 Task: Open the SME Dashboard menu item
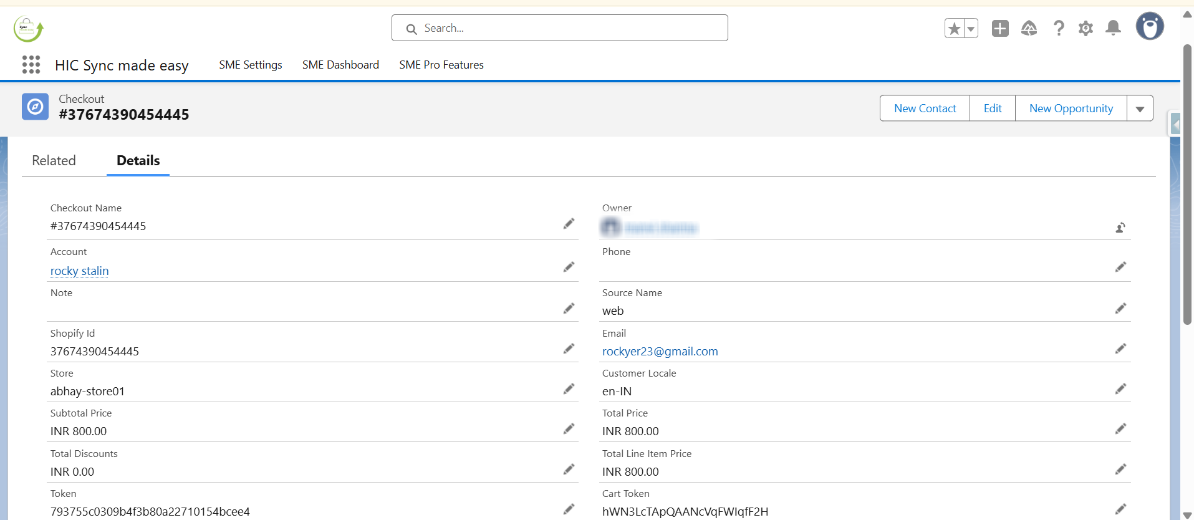tap(340, 65)
